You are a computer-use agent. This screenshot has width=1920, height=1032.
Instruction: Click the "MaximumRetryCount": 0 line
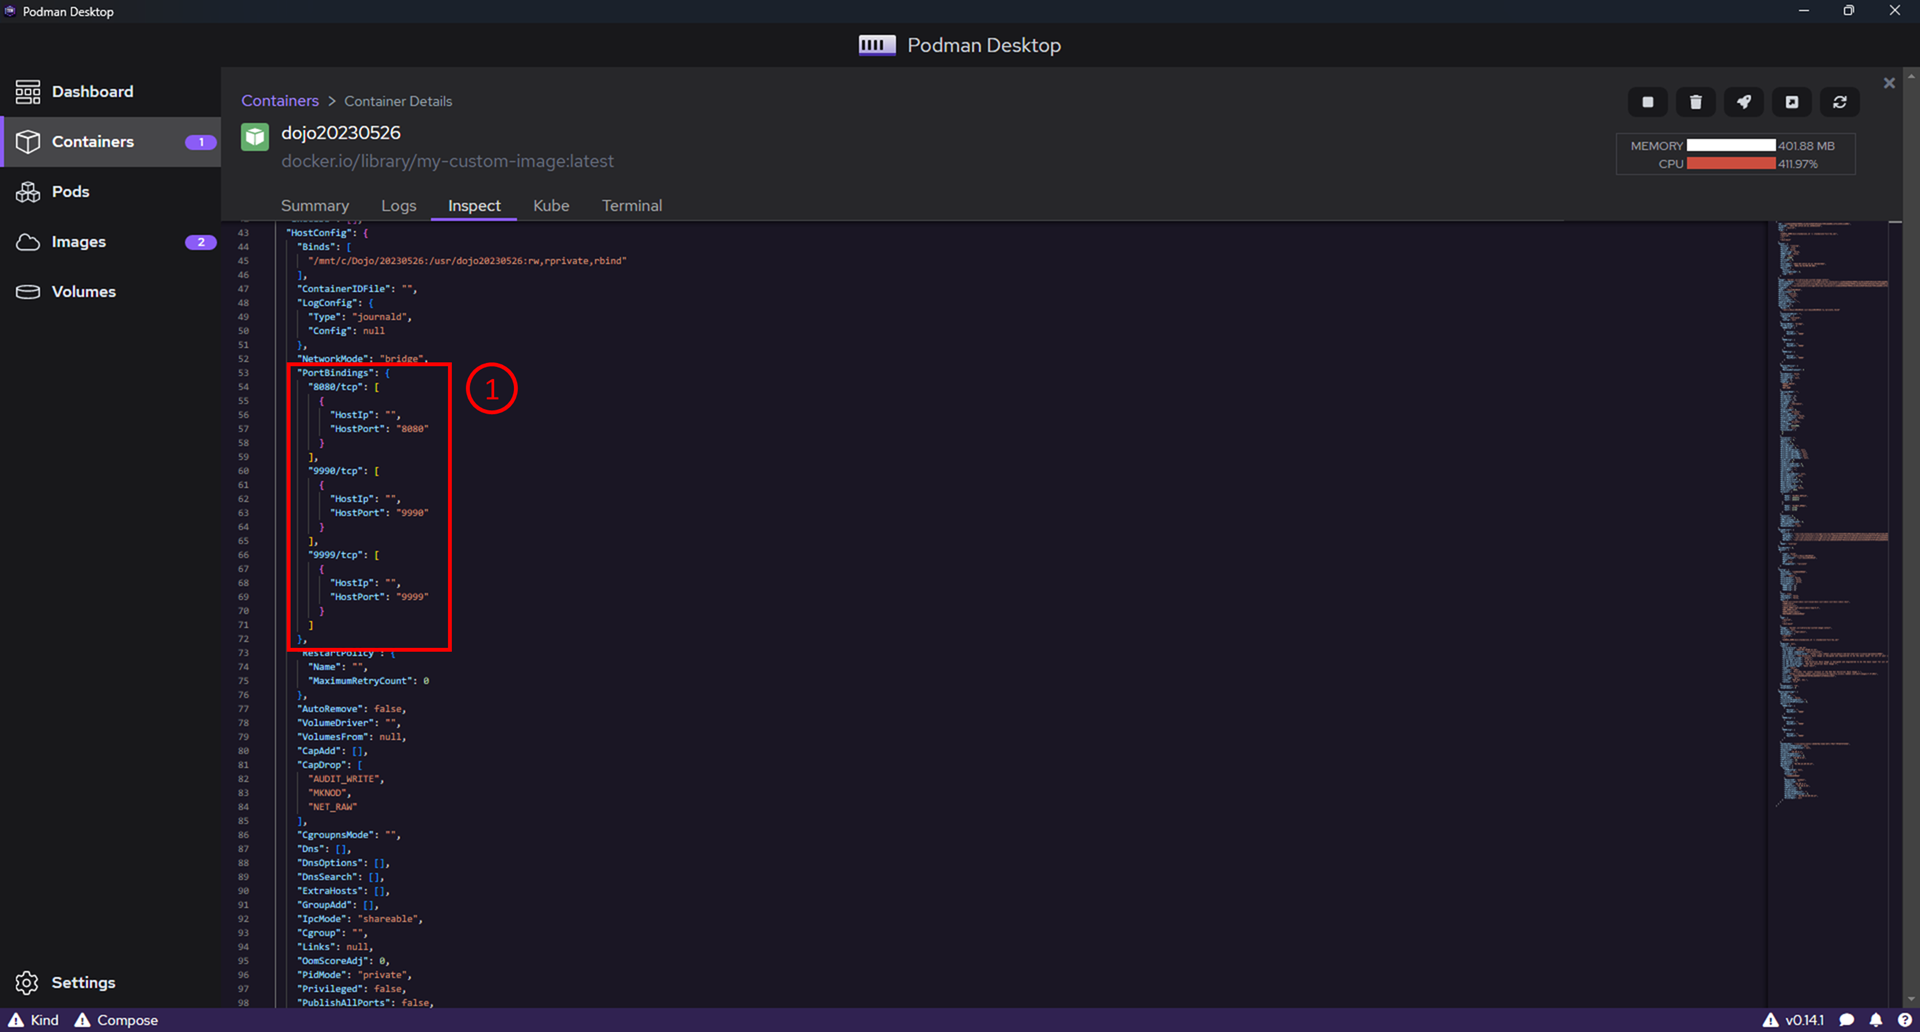(368, 681)
